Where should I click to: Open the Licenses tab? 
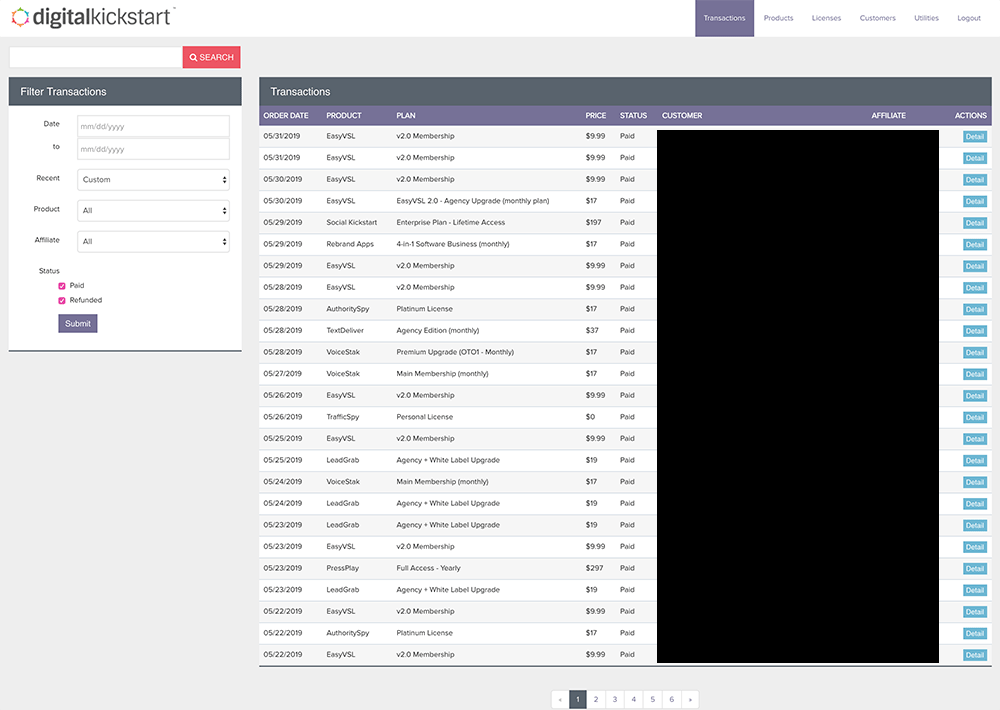826,18
